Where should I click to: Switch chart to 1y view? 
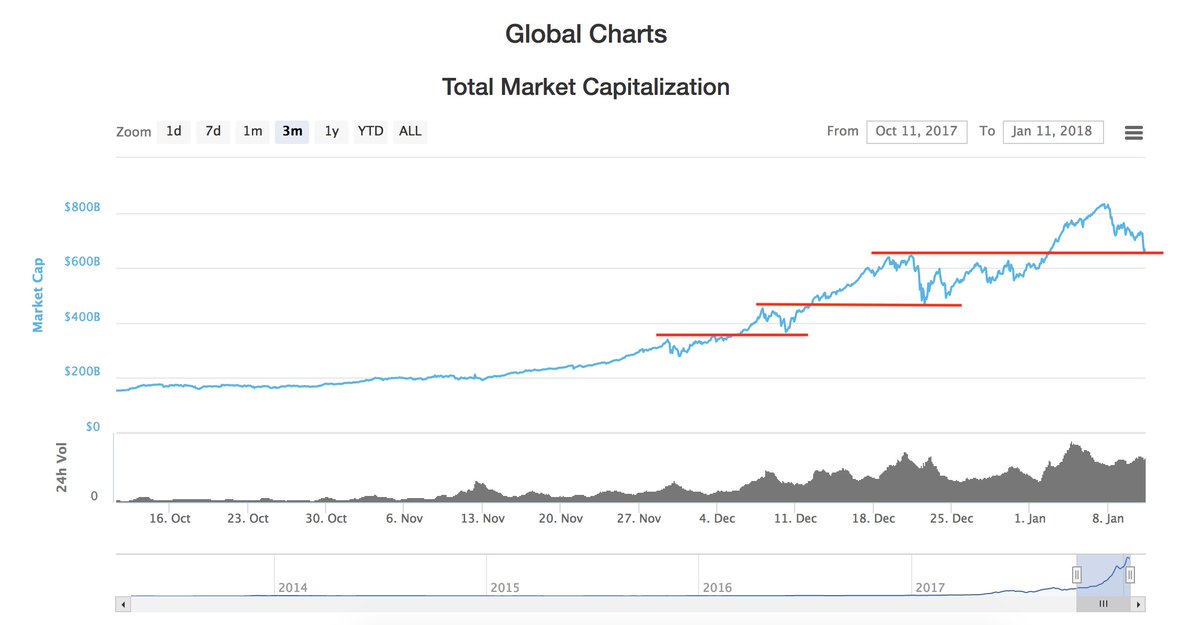pyautogui.click(x=331, y=131)
